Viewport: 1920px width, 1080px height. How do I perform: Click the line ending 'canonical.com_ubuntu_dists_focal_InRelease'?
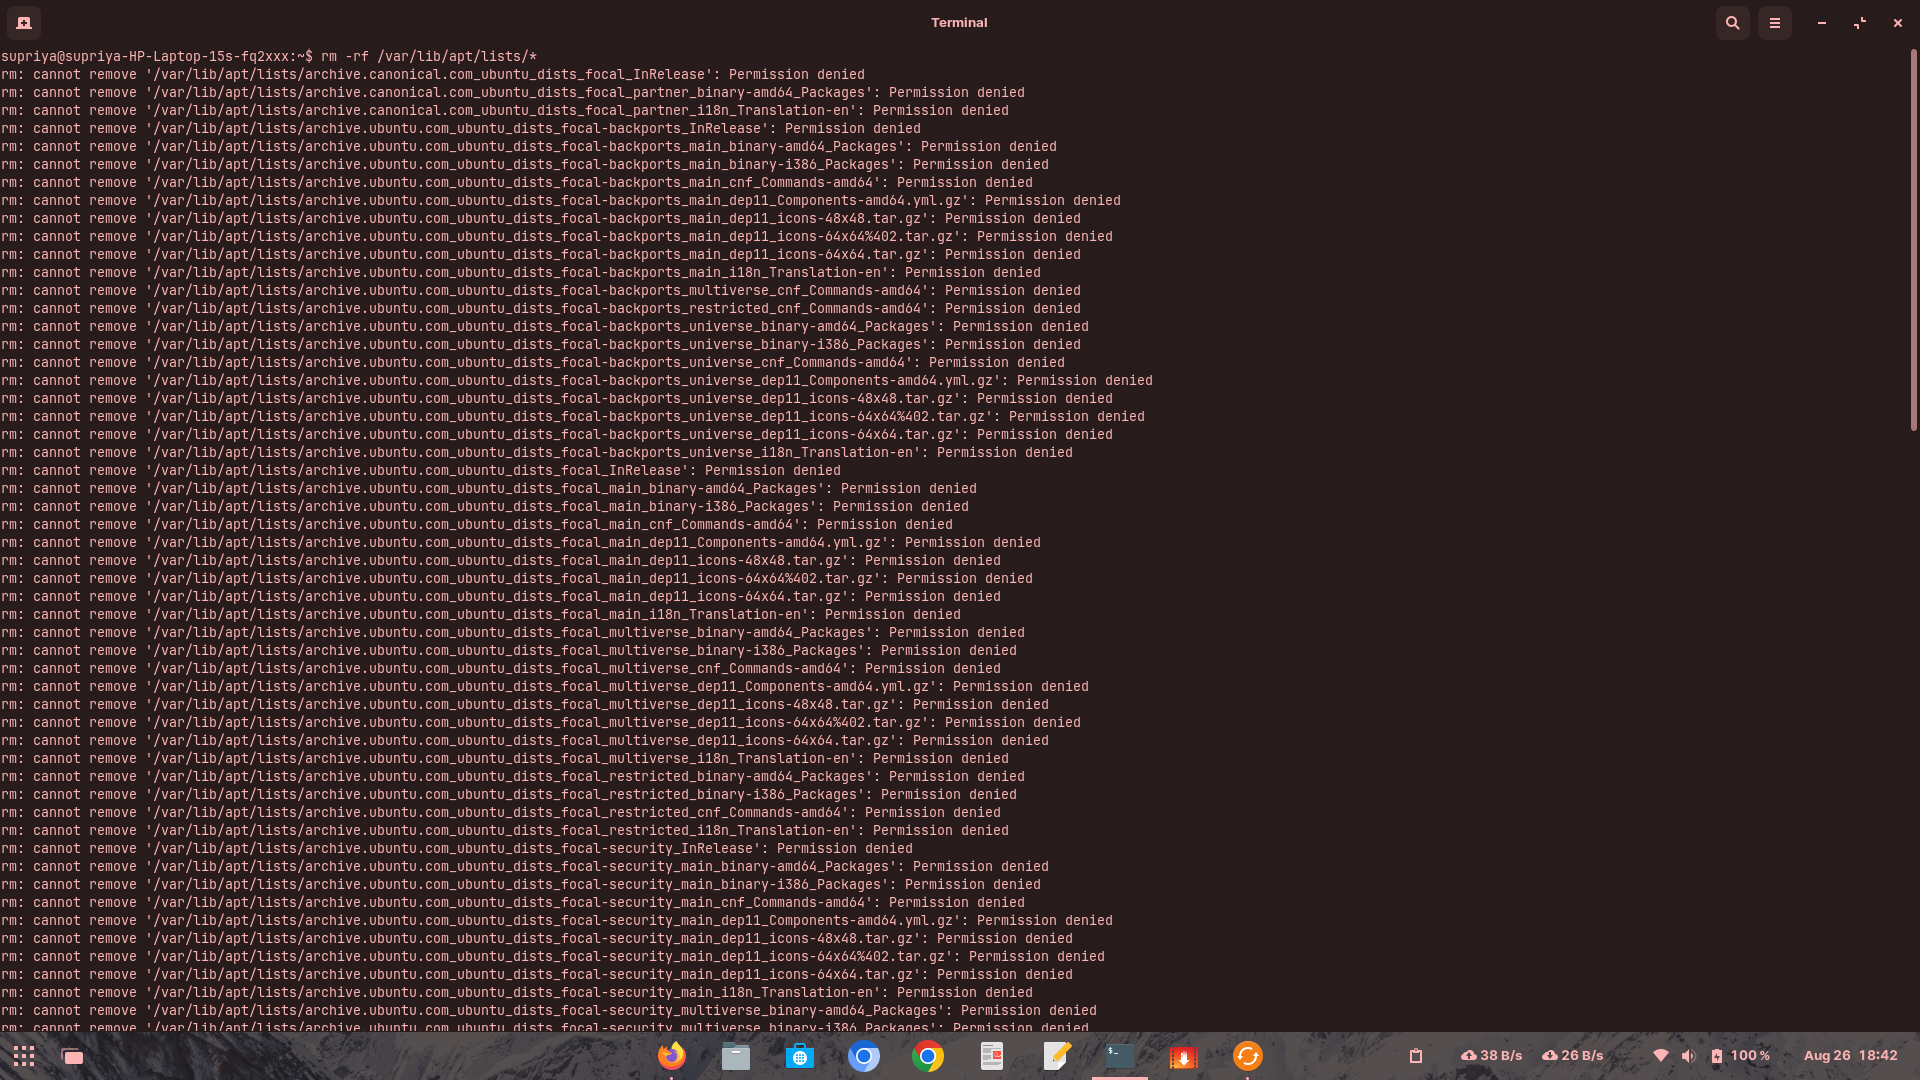[x=433, y=74]
